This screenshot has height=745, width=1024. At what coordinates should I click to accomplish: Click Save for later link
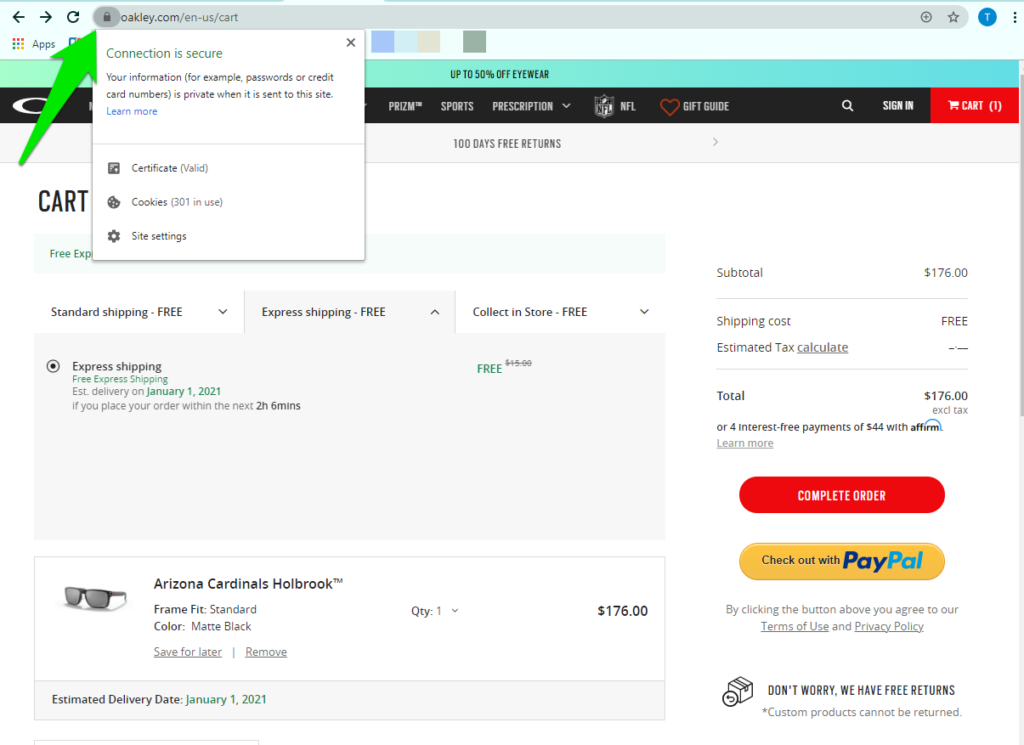tap(187, 652)
